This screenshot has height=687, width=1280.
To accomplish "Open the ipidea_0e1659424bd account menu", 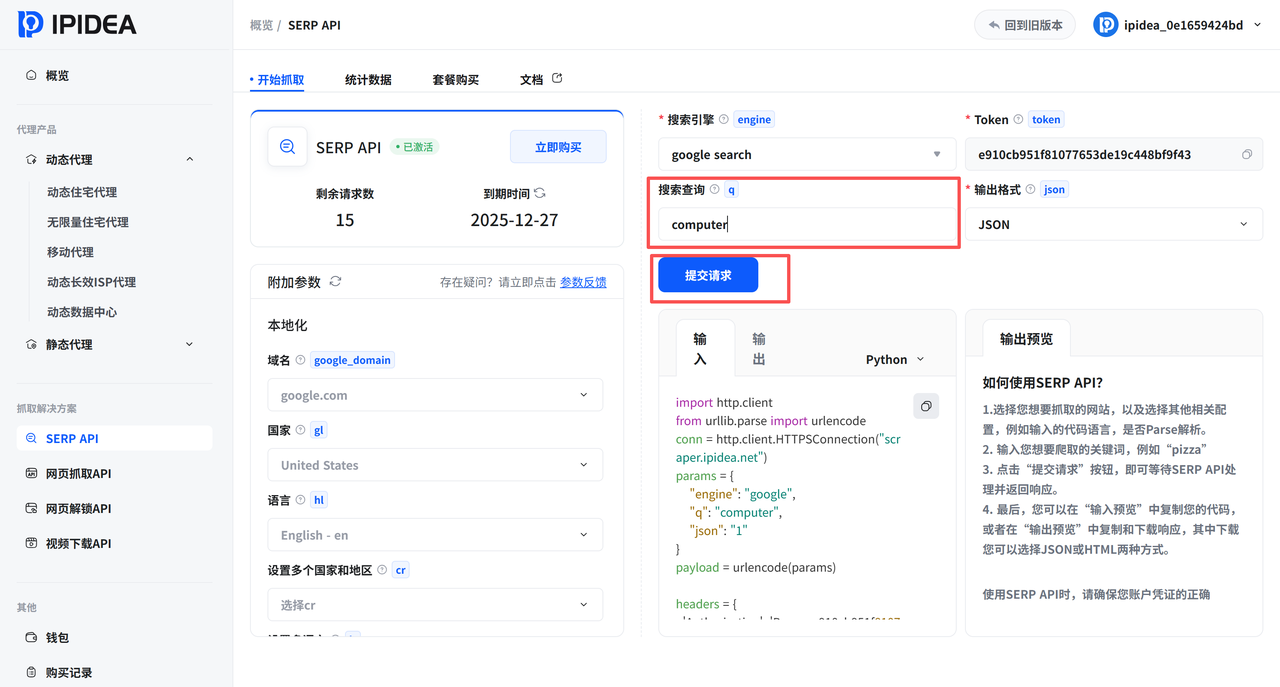I will point(1178,25).
